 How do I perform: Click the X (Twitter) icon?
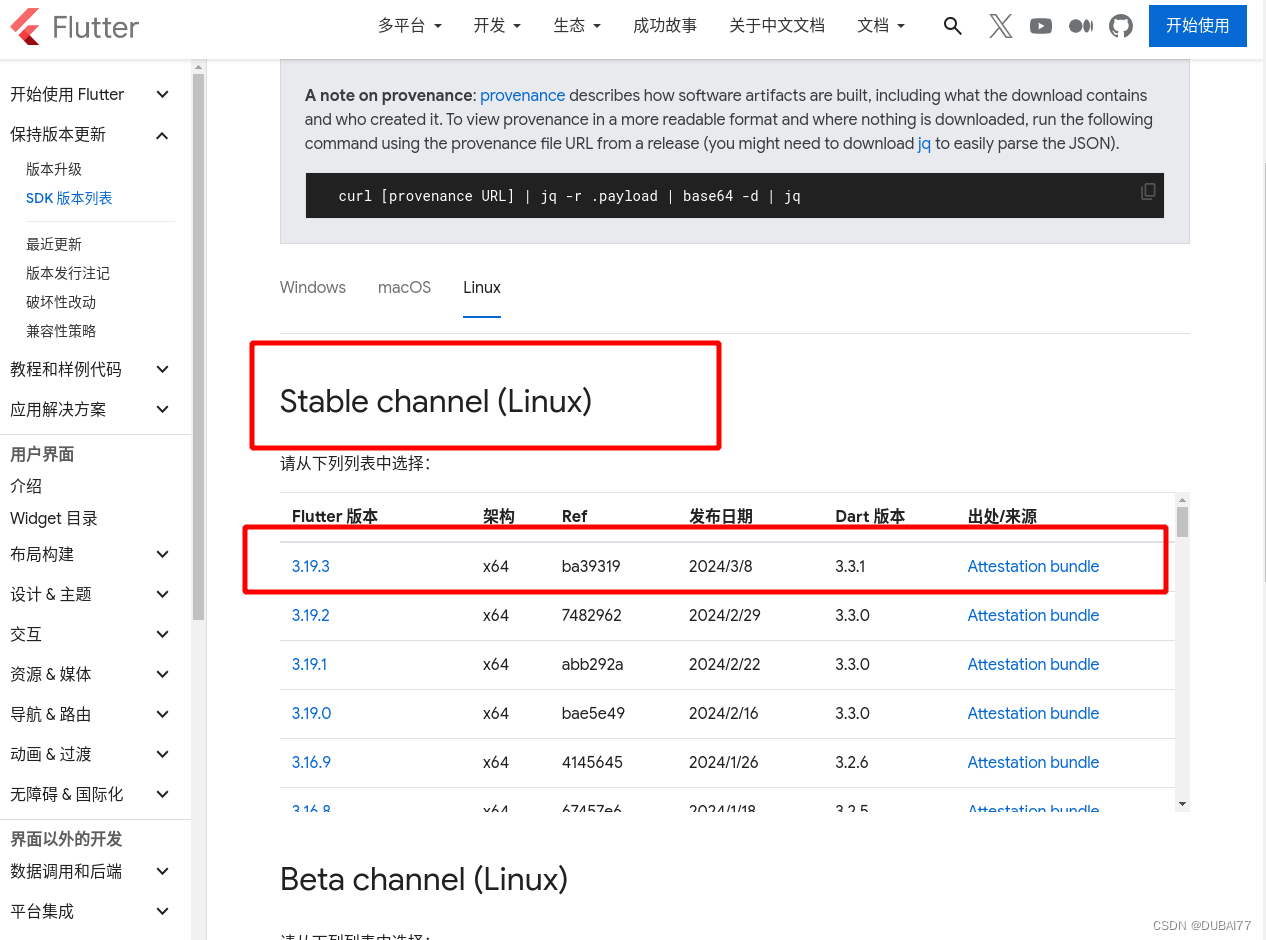pyautogui.click(x=1000, y=26)
